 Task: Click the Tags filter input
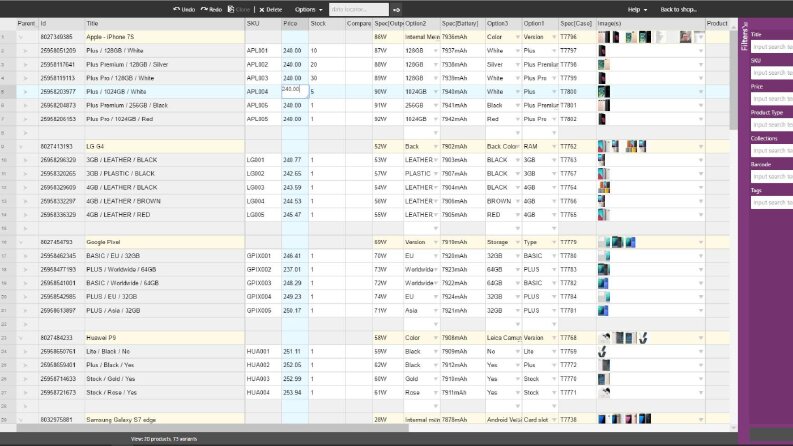pyautogui.click(x=772, y=202)
